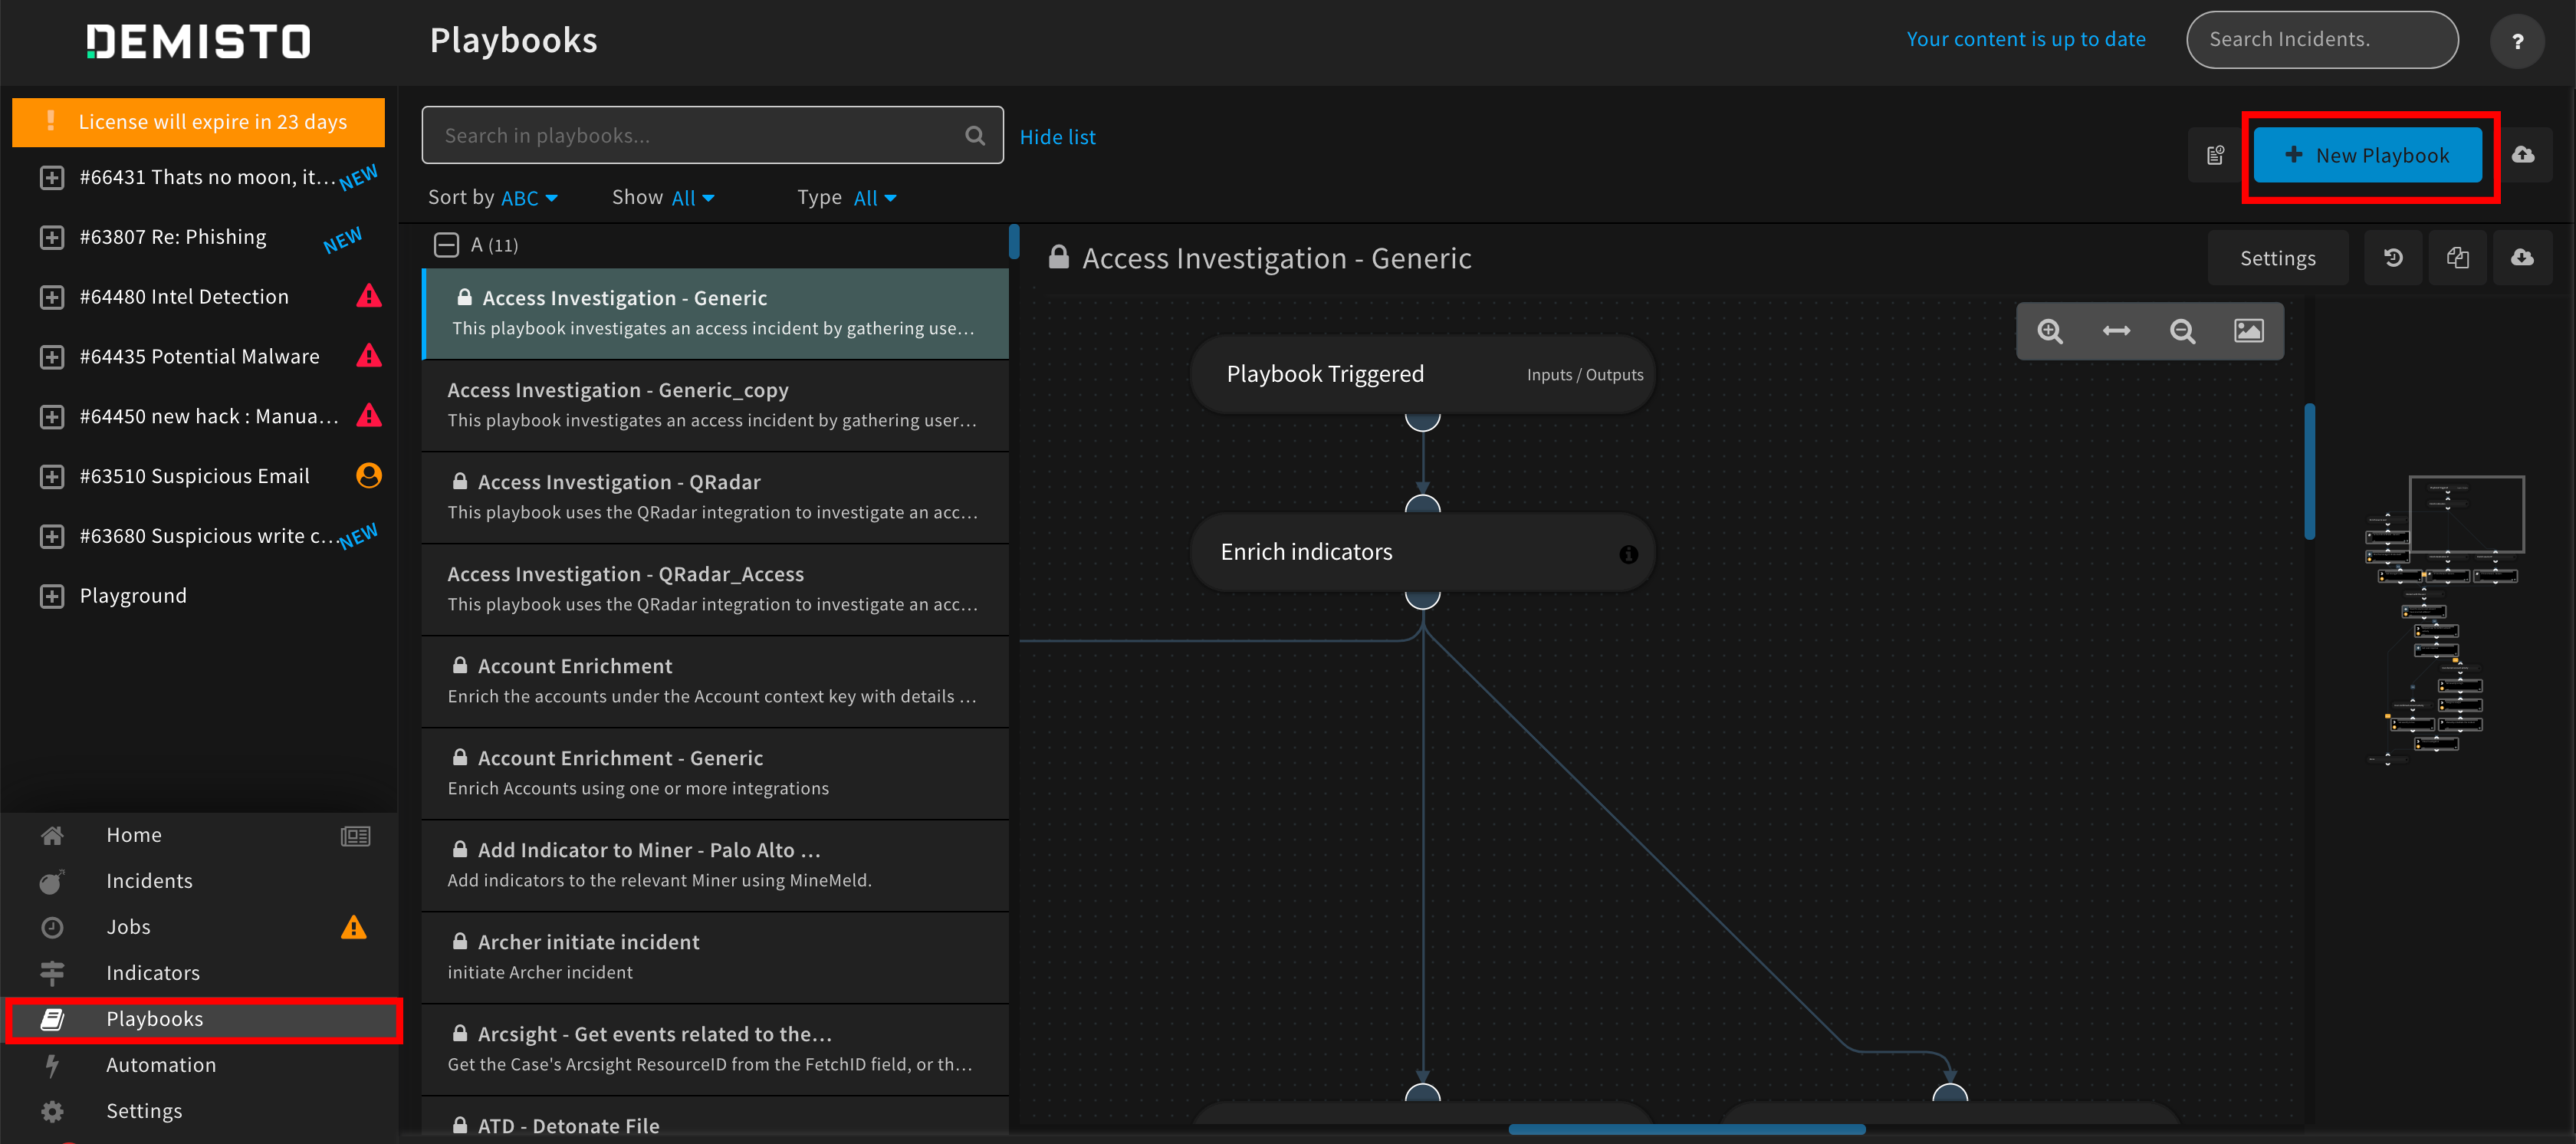The image size is (2576, 1144).
Task: Click the info icon on Enrich indicators task
Action: pos(1628,554)
